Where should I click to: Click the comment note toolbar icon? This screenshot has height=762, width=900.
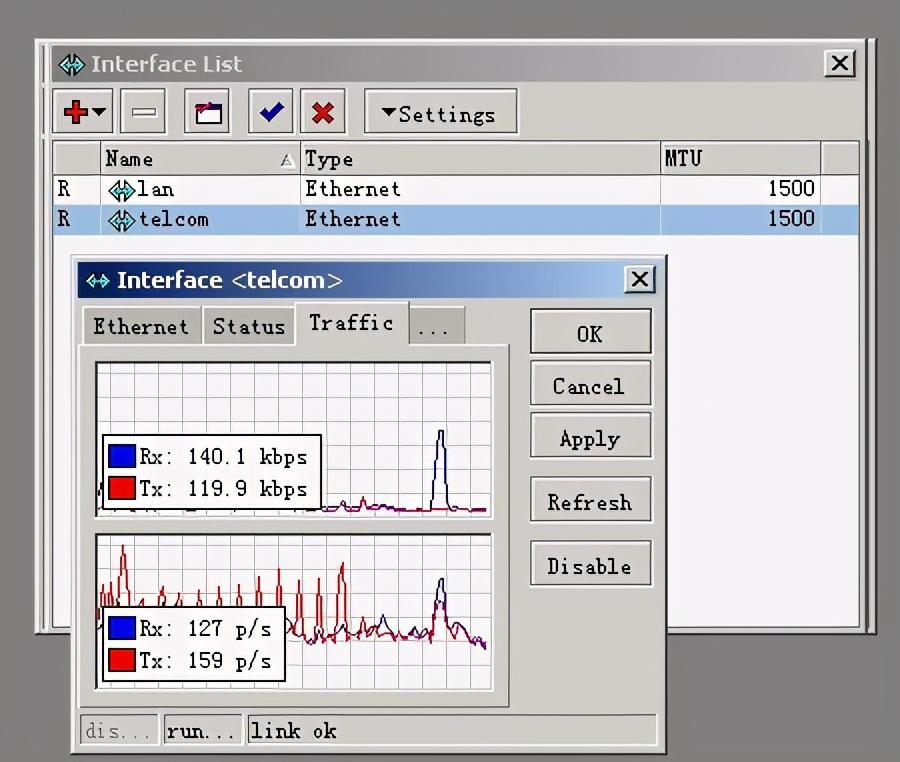(x=208, y=112)
